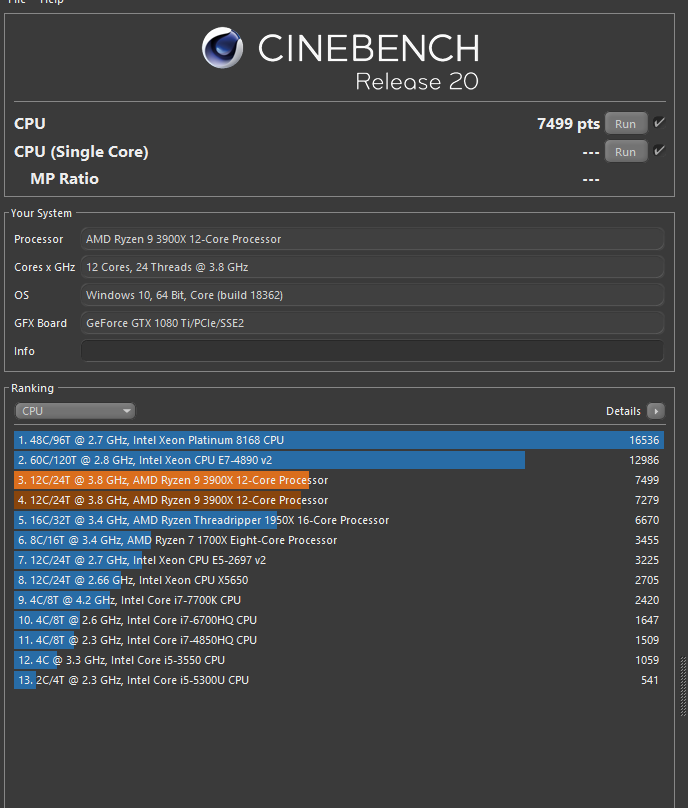This screenshot has height=808, width=688.
Task: Select the Intel Xeon CPU X5650 row
Action: (339, 580)
